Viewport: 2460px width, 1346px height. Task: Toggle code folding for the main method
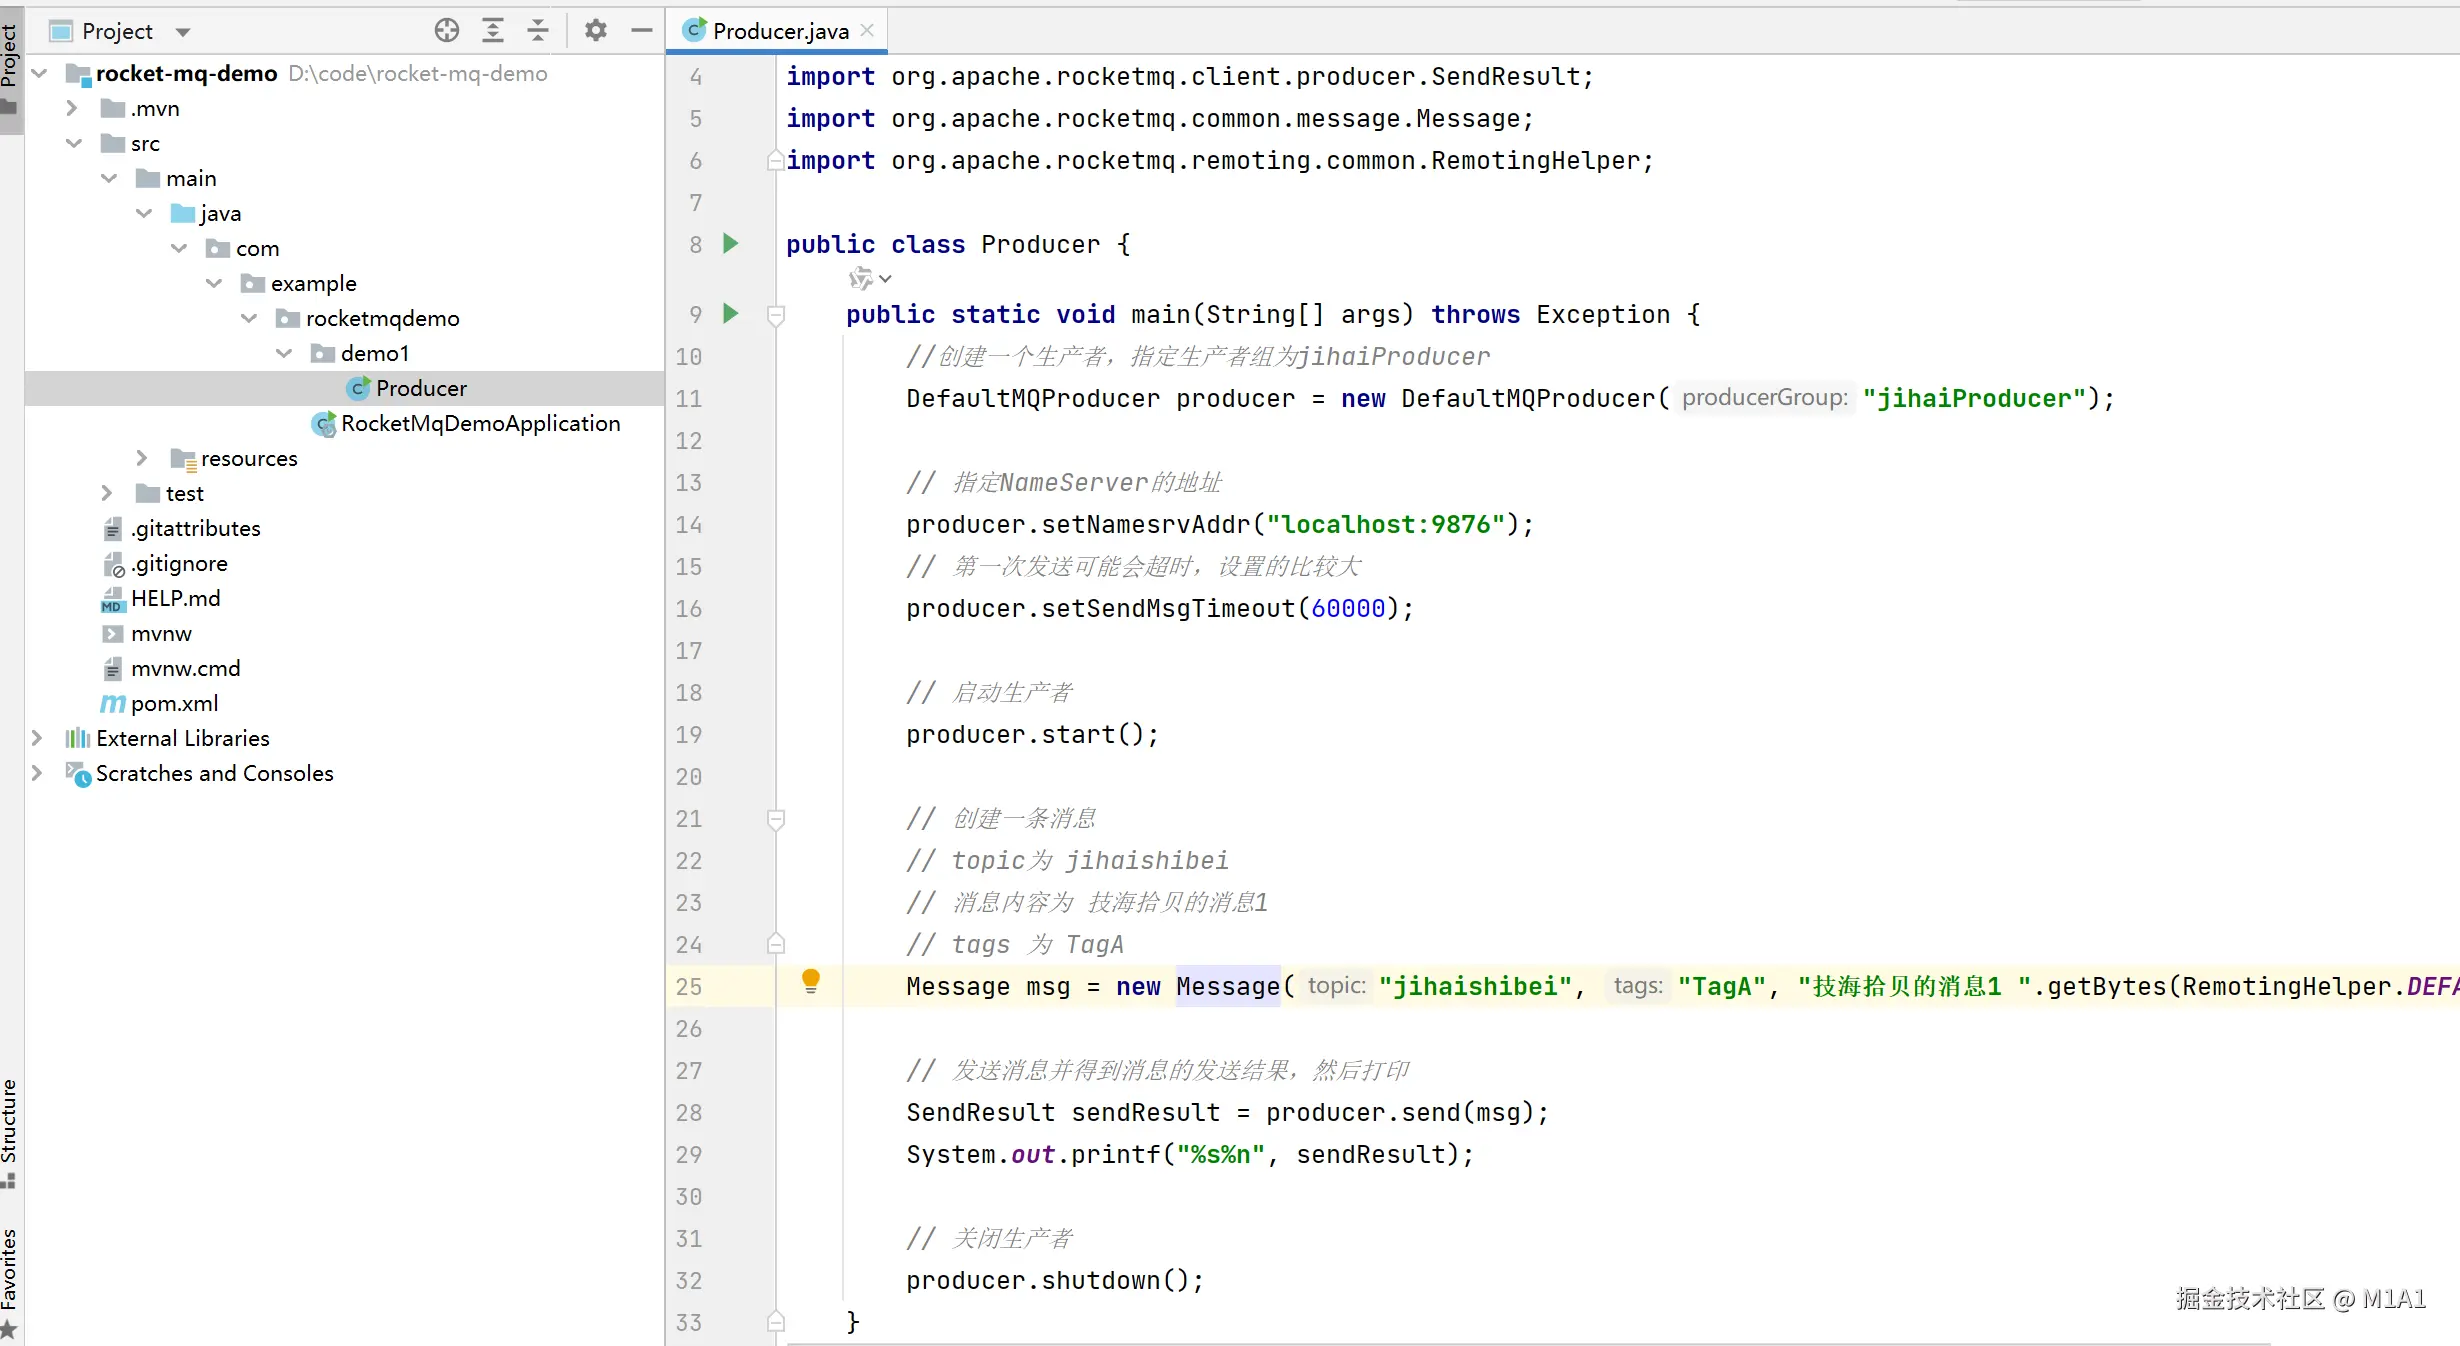[x=775, y=315]
